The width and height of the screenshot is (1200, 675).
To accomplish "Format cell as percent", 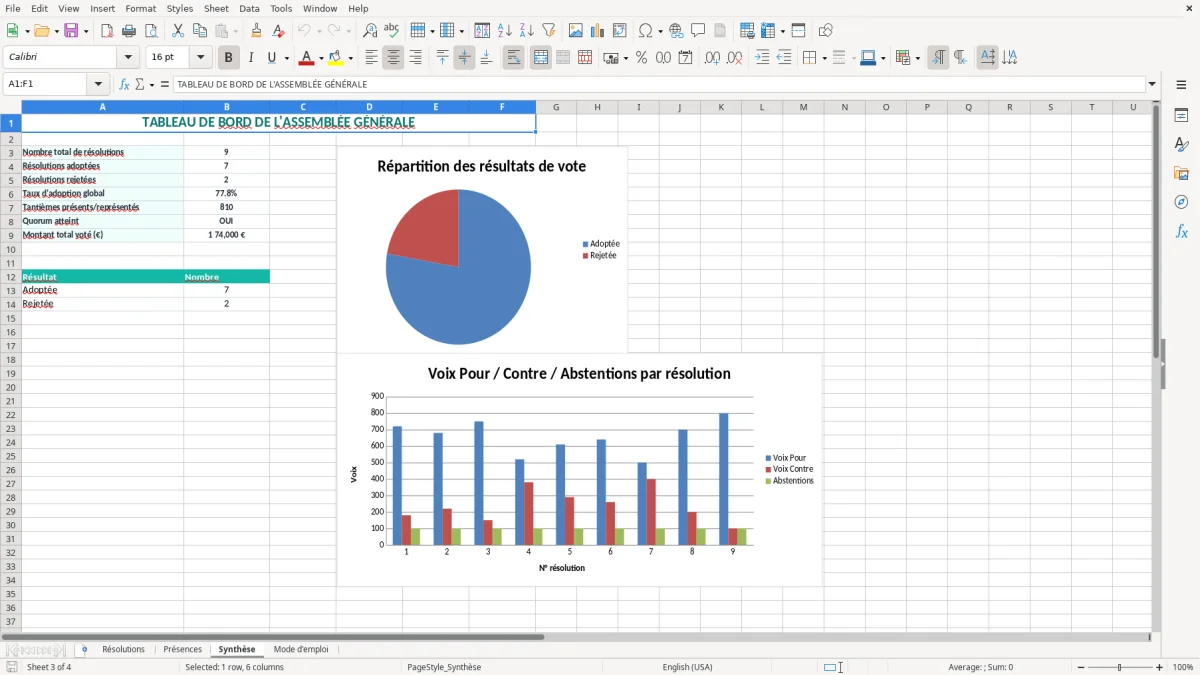I will click(x=641, y=58).
